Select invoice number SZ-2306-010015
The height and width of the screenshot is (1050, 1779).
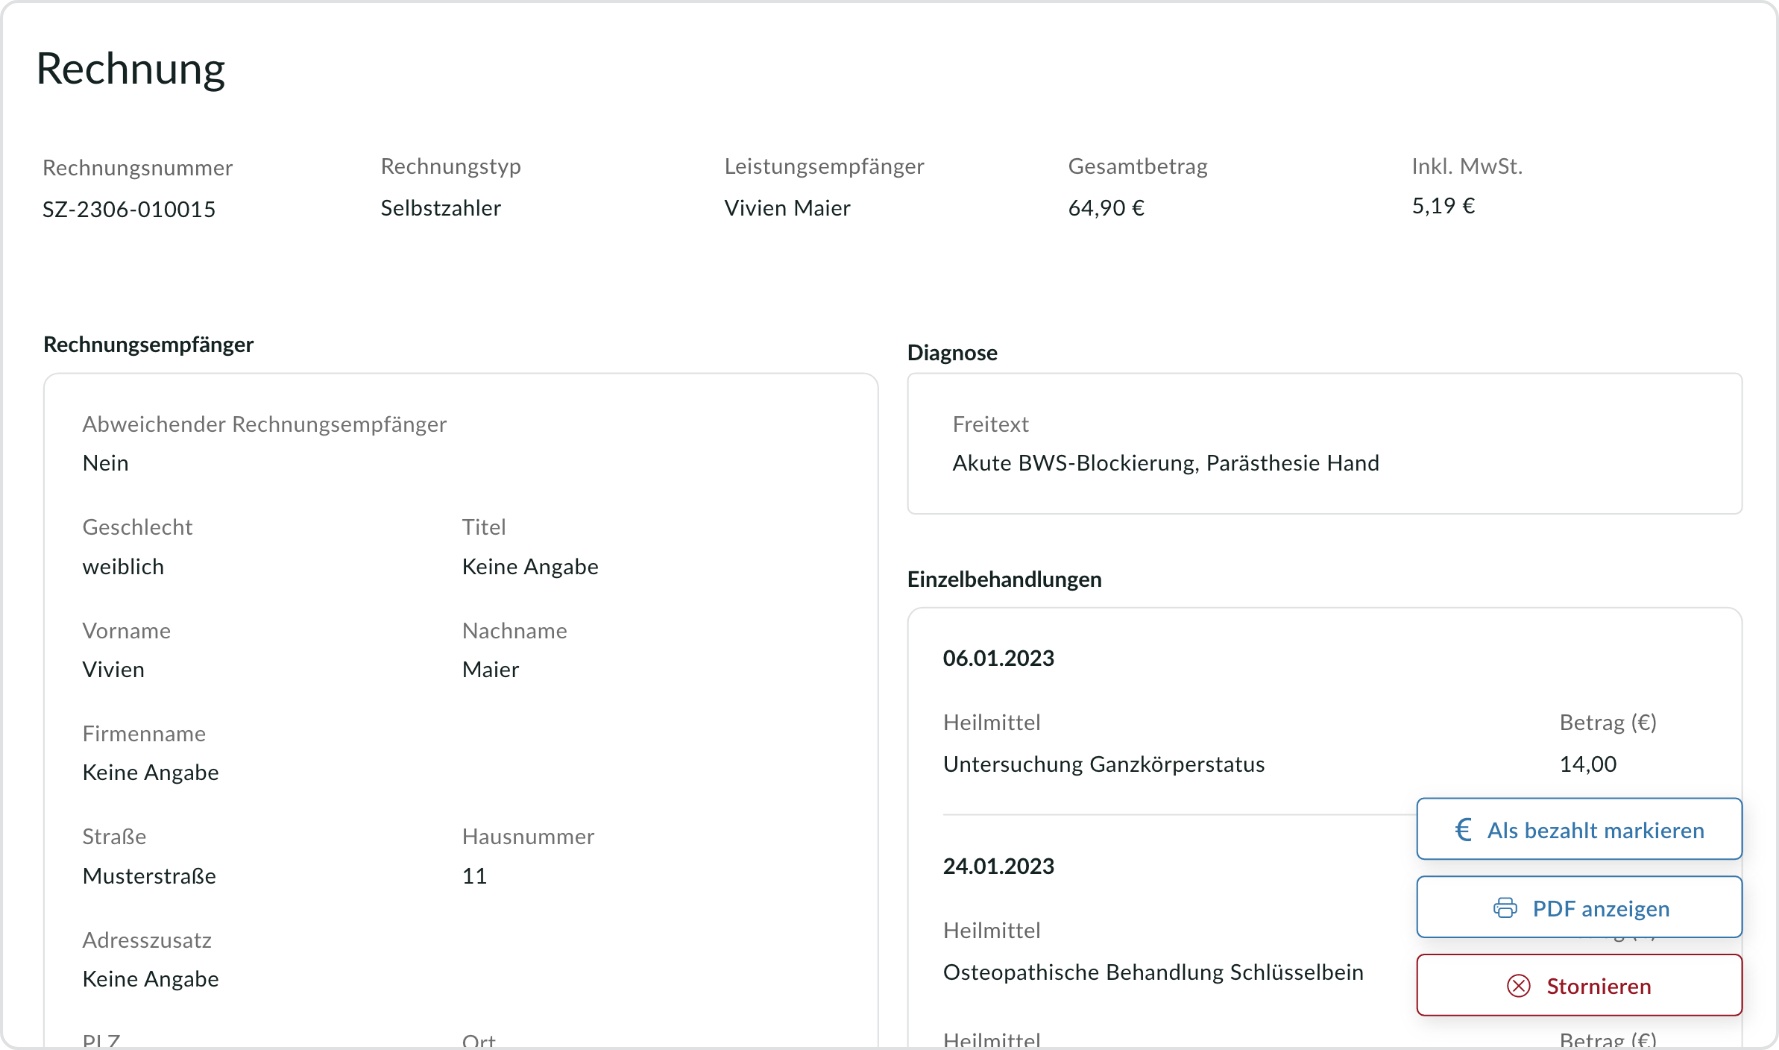[x=129, y=209]
